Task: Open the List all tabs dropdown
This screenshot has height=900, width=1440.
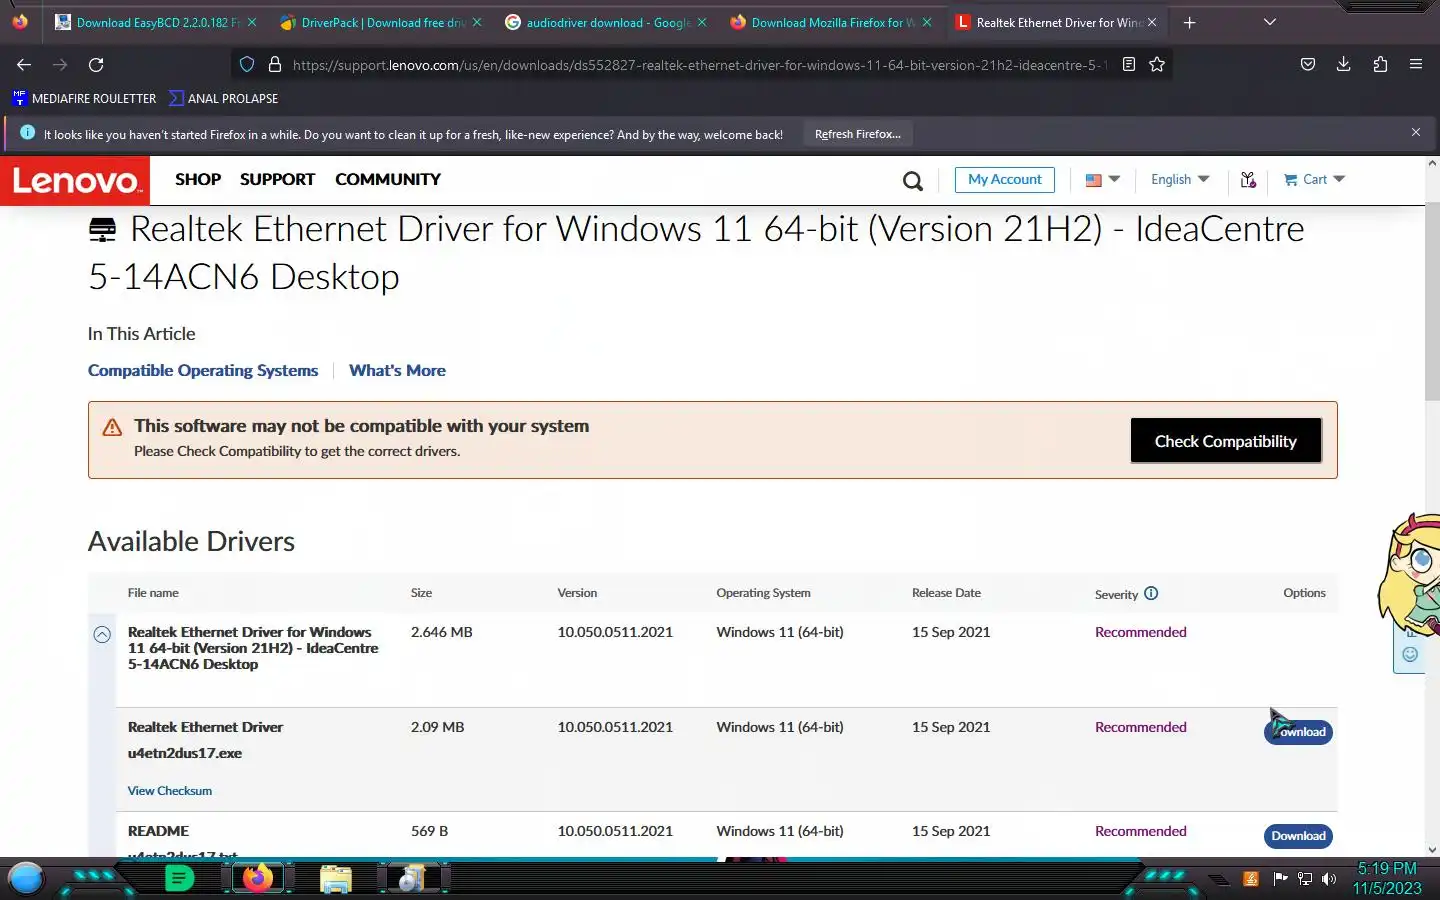Action: coord(1270,22)
